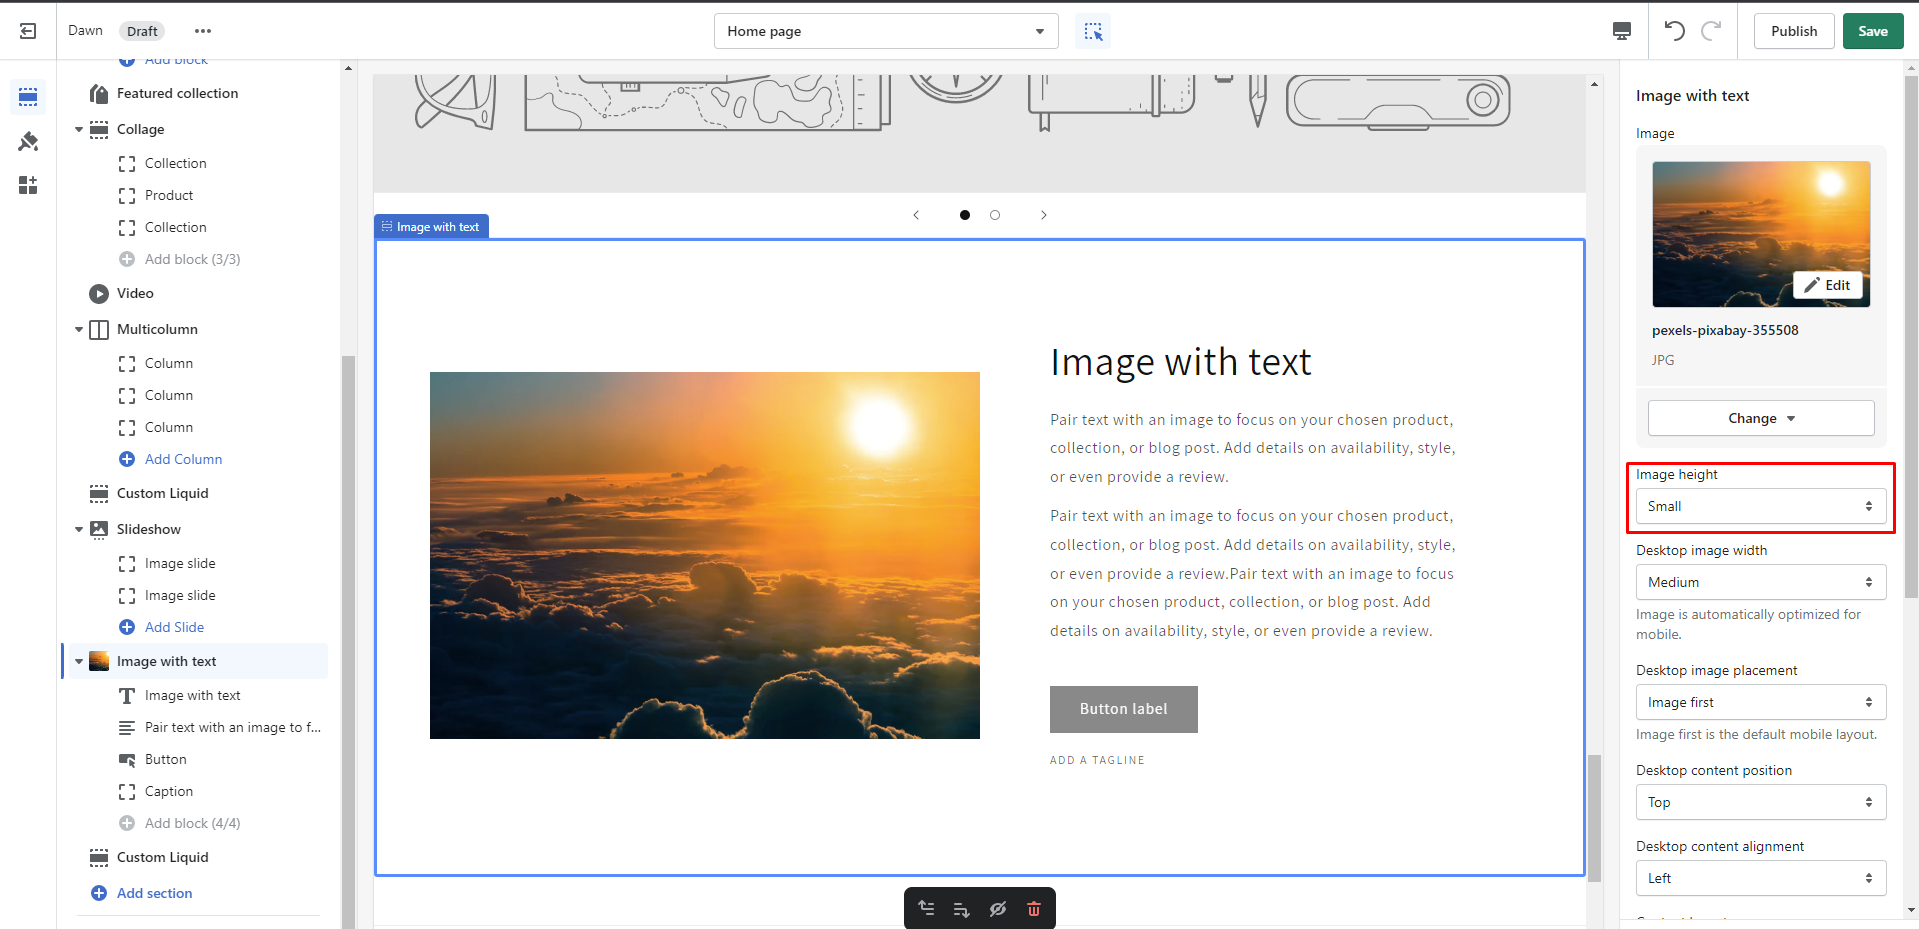1919x929 pixels.
Task: Open the App embeds icon
Action: (x=28, y=185)
